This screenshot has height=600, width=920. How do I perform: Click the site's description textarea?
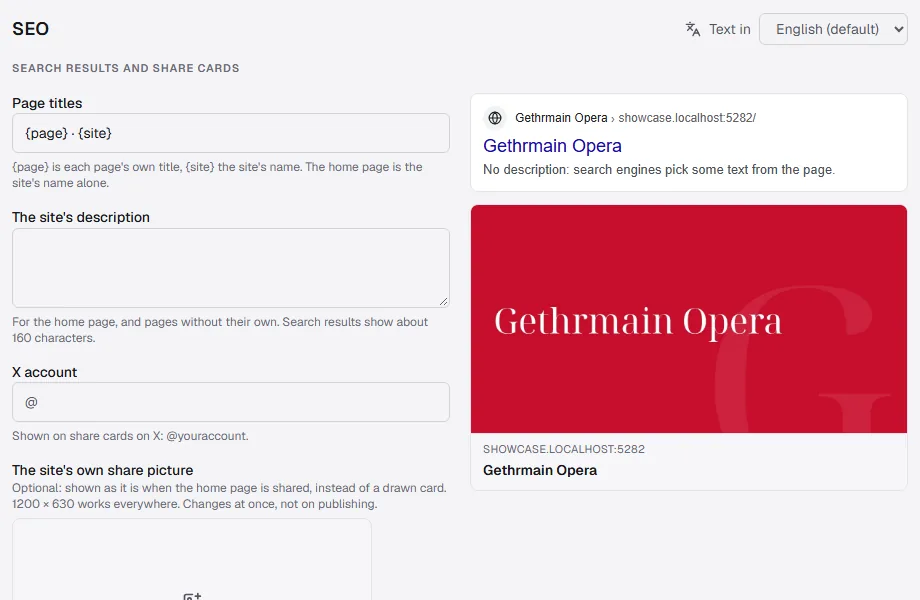(231, 268)
